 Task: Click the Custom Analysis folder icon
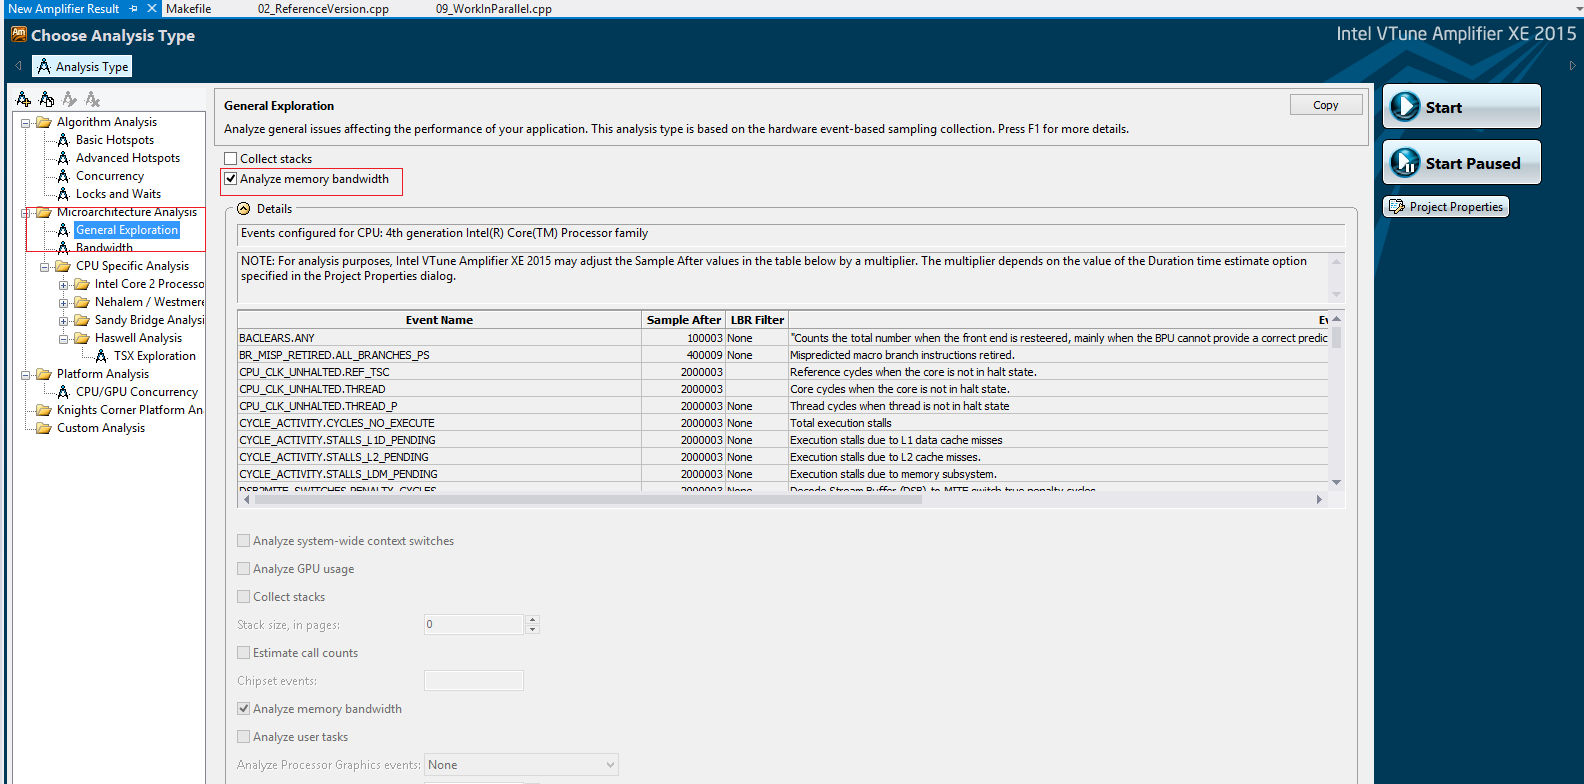point(44,428)
